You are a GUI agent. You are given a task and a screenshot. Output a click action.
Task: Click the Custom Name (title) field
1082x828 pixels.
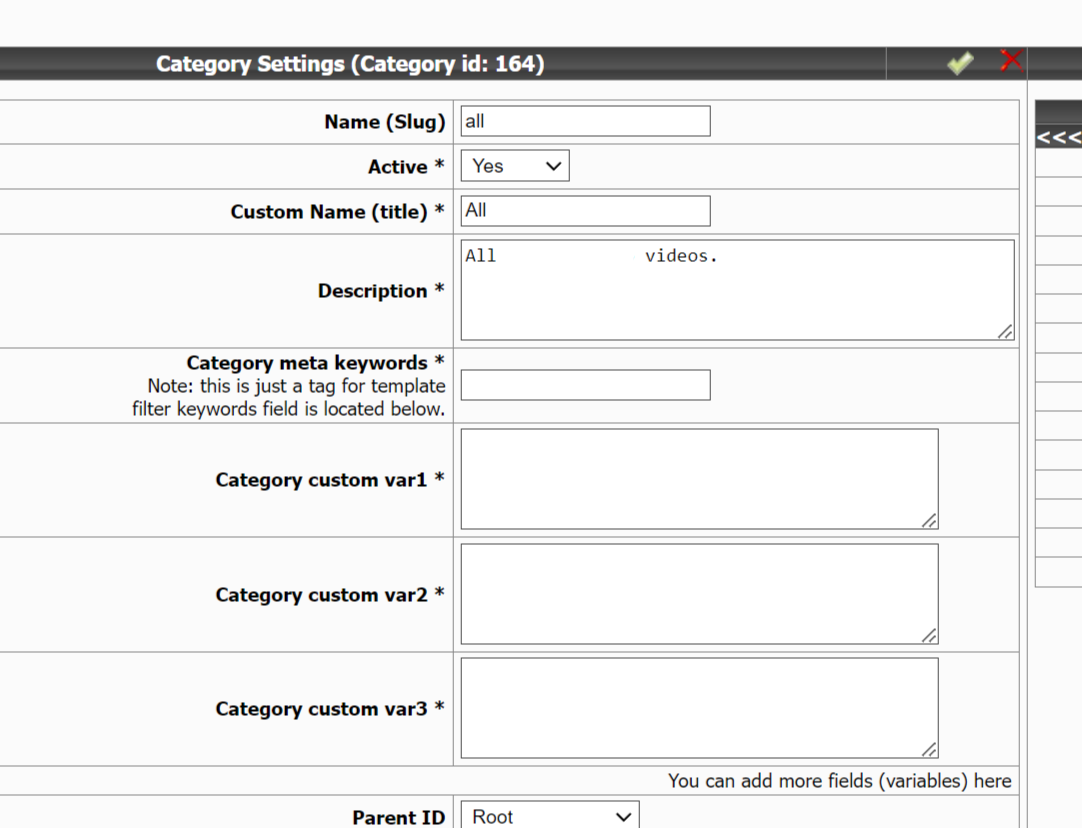pyautogui.click(x=585, y=210)
